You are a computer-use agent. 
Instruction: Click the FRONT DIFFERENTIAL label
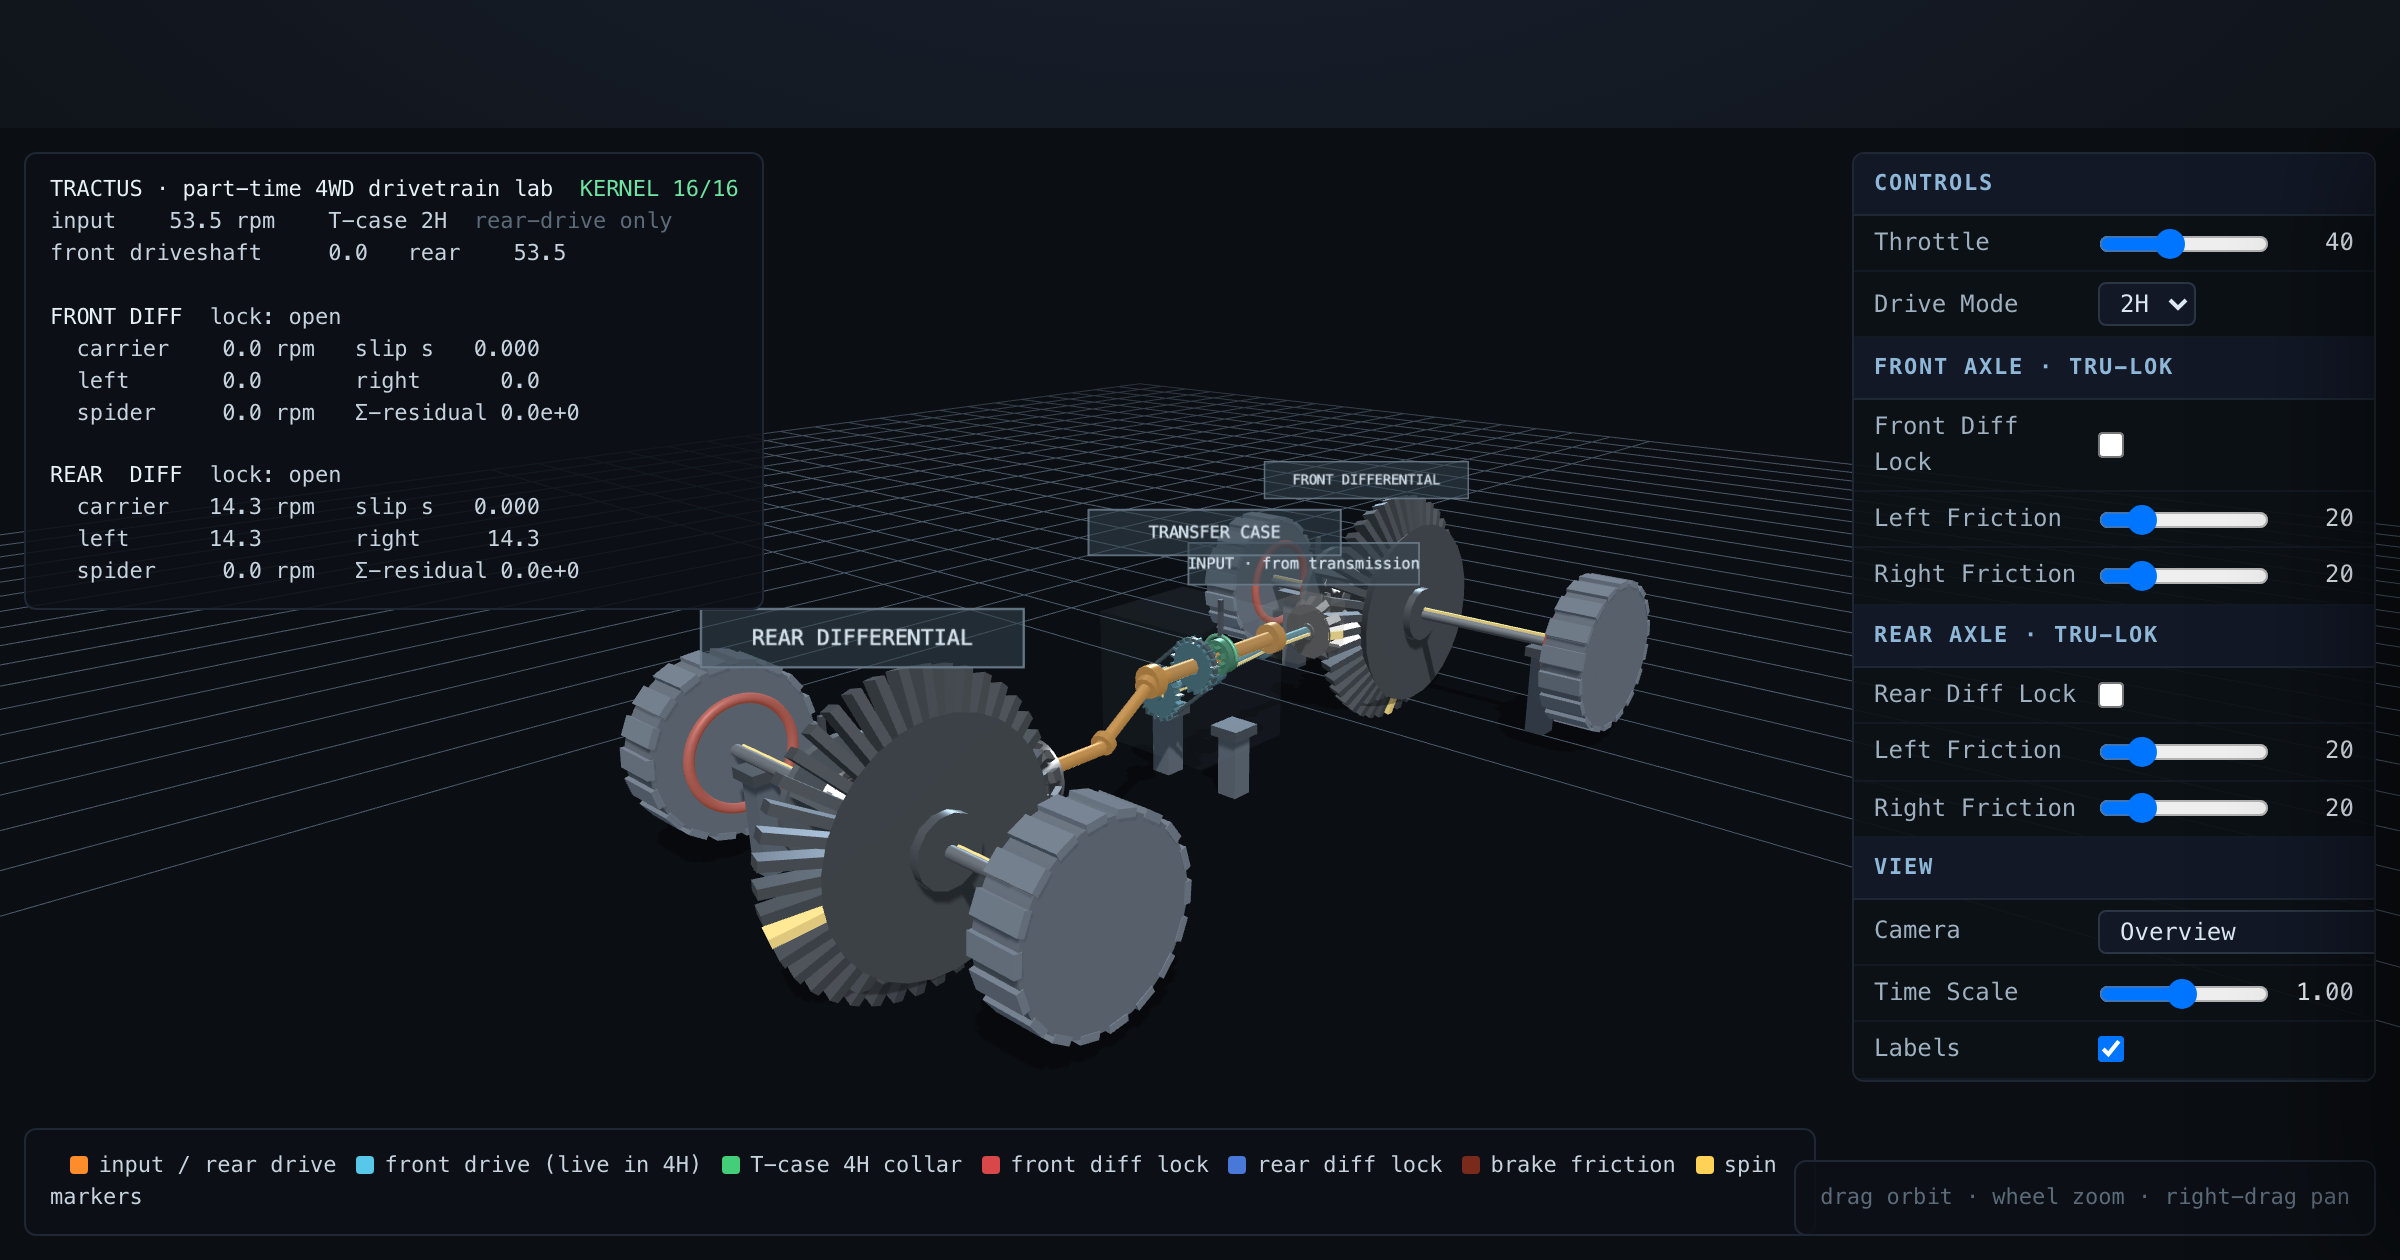click(x=1366, y=480)
